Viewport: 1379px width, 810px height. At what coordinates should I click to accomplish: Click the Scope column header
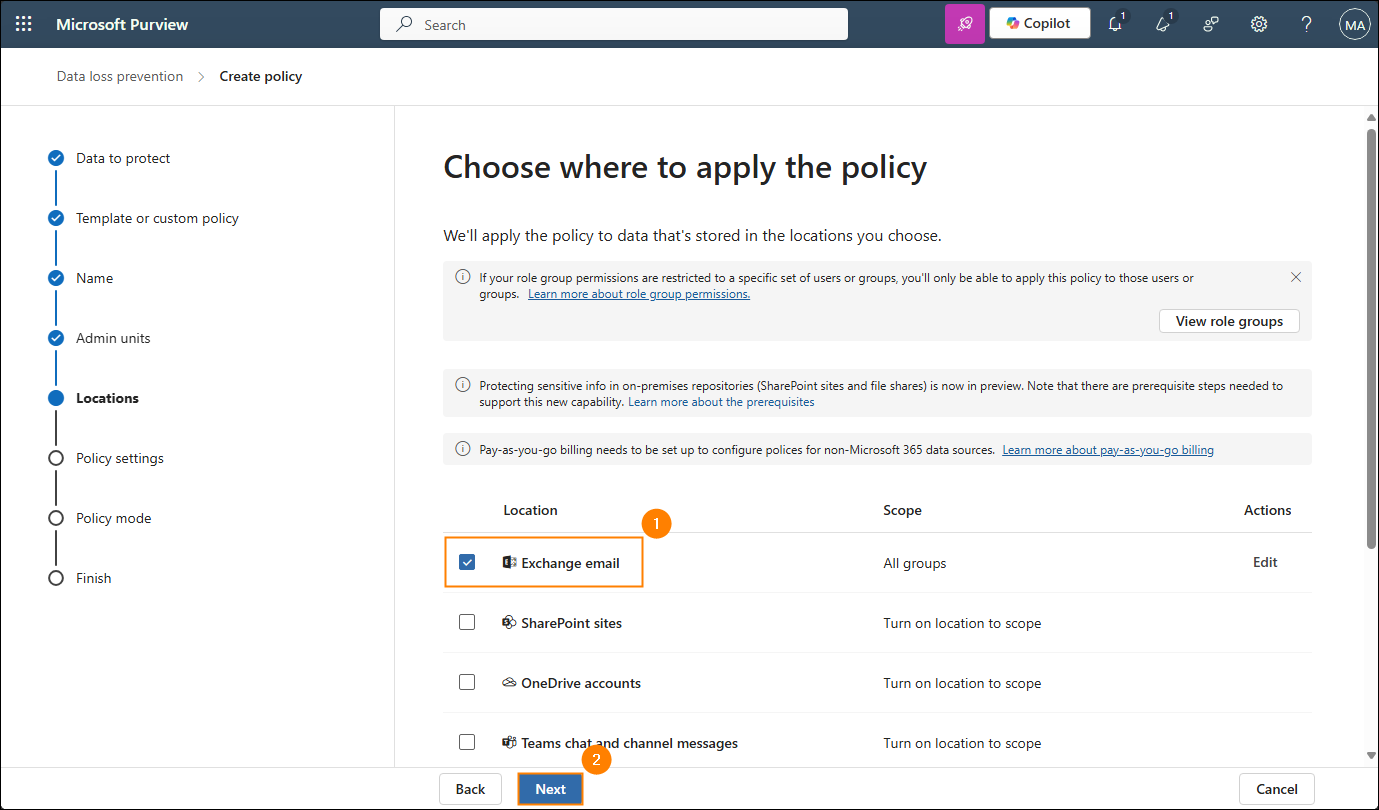pyautogui.click(x=902, y=510)
